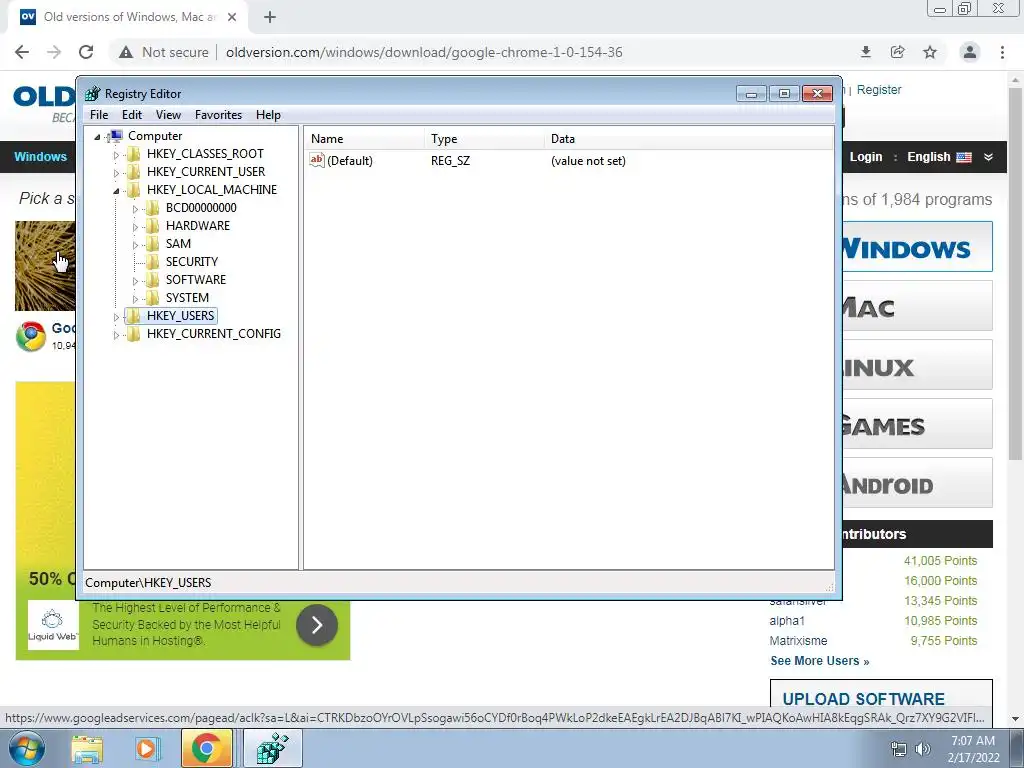Image resolution: width=1024 pixels, height=768 pixels.
Task: Open the Help menu in Registry Editor
Action: pos(268,115)
